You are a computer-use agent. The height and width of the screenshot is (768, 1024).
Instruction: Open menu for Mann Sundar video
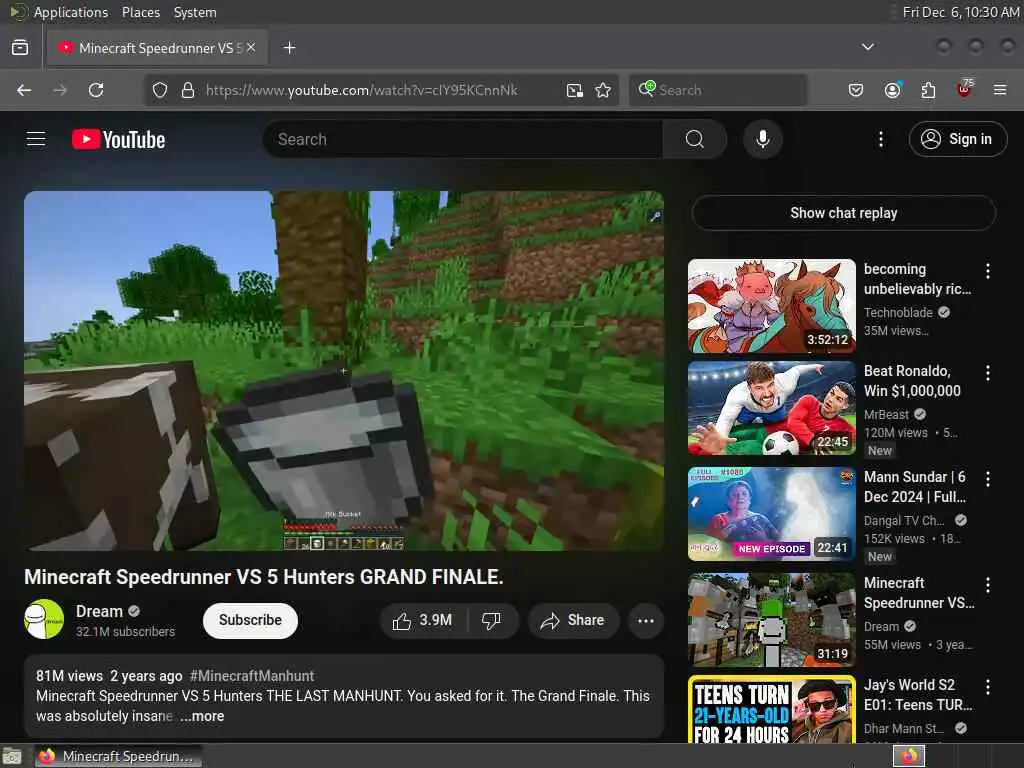pyautogui.click(x=987, y=479)
